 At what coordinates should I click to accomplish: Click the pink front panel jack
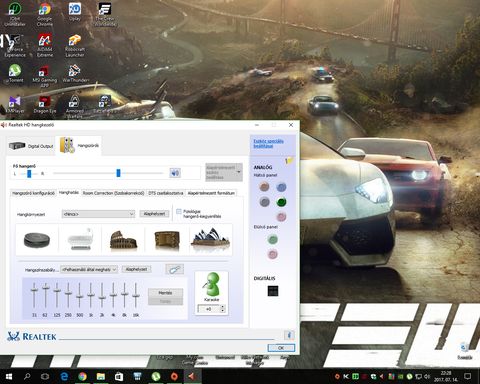click(x=273, y=254)
